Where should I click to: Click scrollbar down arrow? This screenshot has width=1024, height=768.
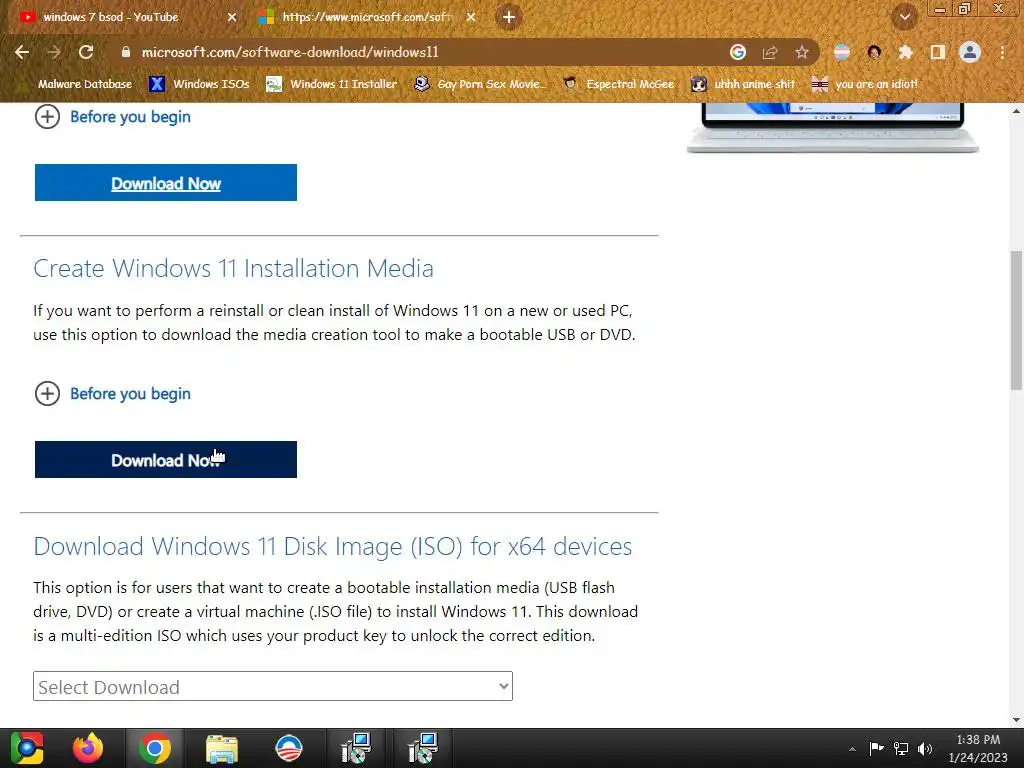click(1016, 720)
